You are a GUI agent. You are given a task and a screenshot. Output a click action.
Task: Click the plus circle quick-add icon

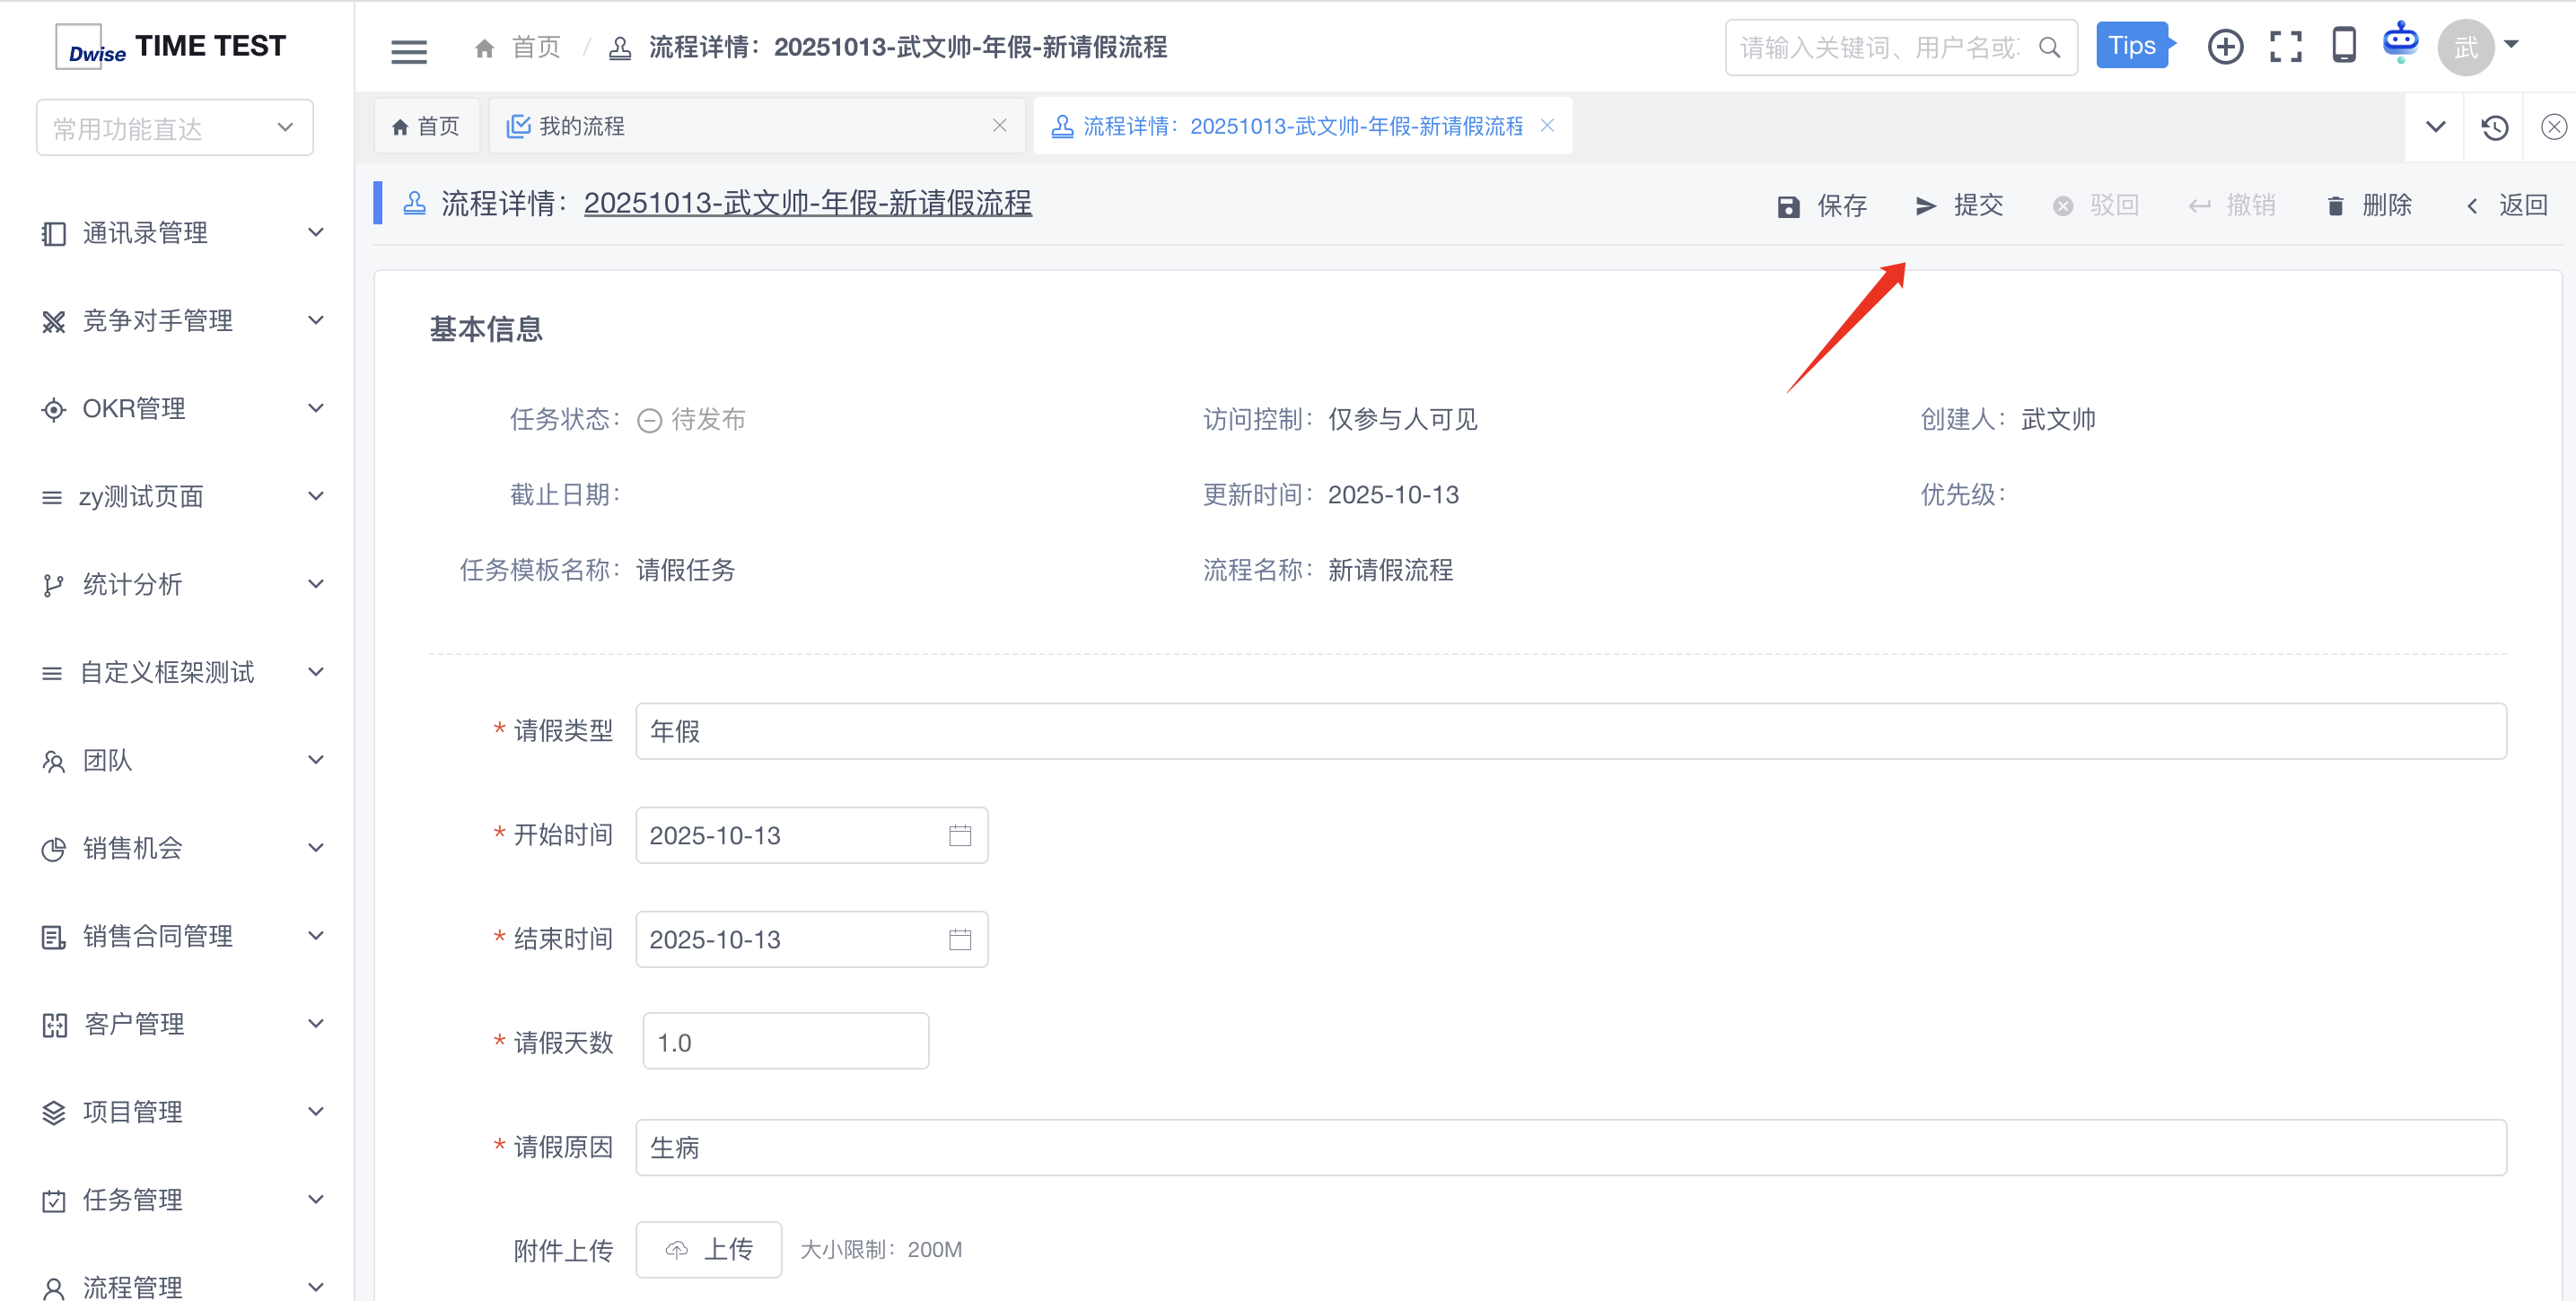coord(2225,47)
